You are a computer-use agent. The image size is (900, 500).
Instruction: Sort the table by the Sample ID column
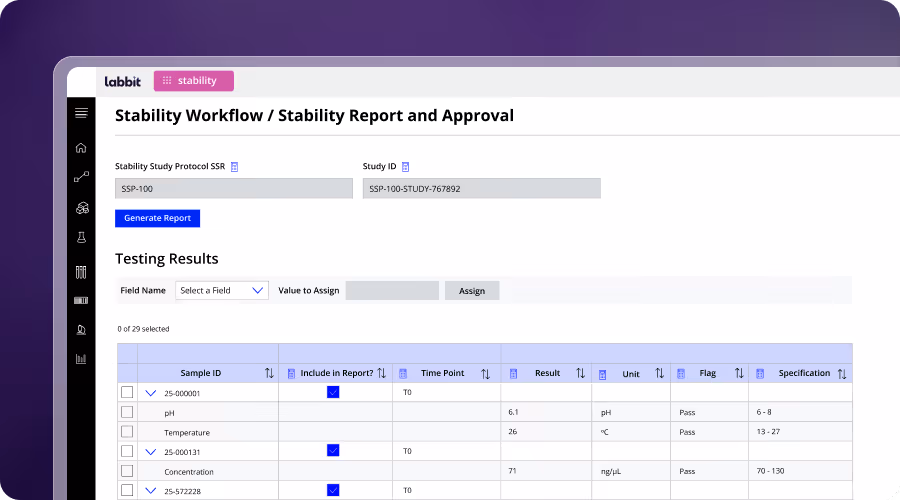coord(269,373)
